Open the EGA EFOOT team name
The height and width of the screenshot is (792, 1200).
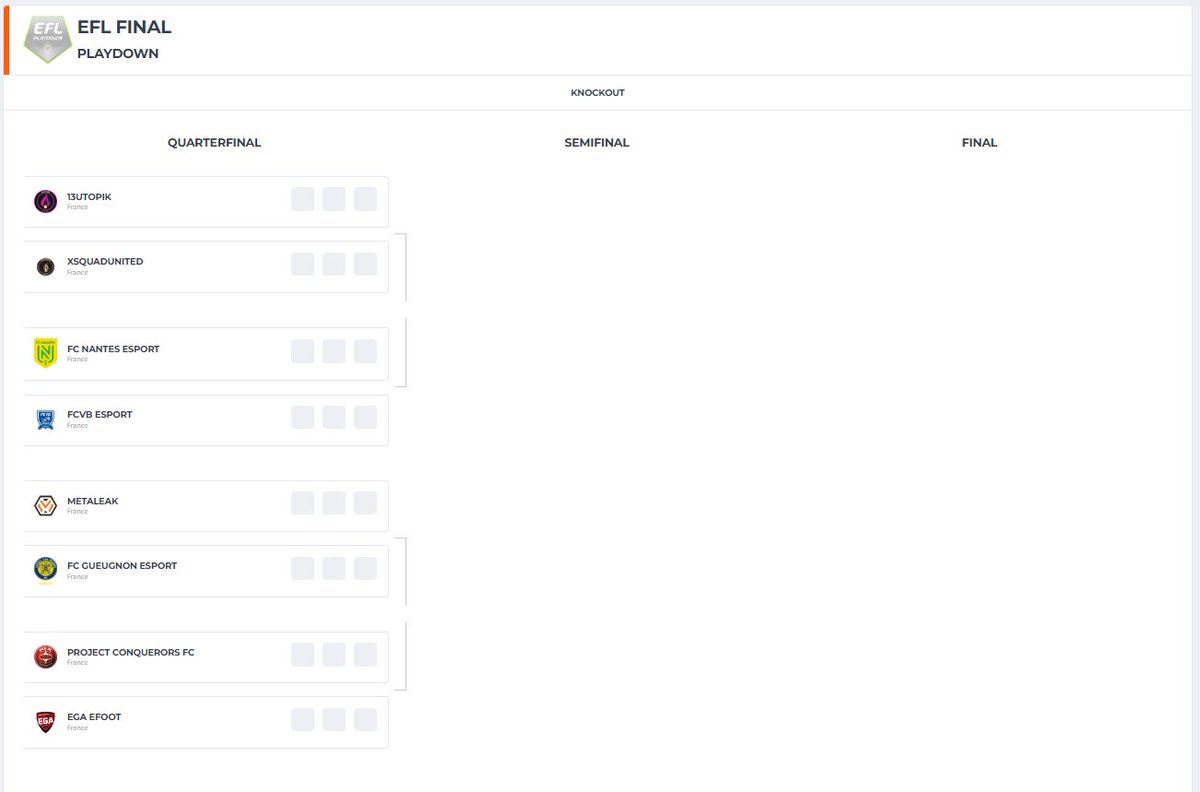point(94,717)
